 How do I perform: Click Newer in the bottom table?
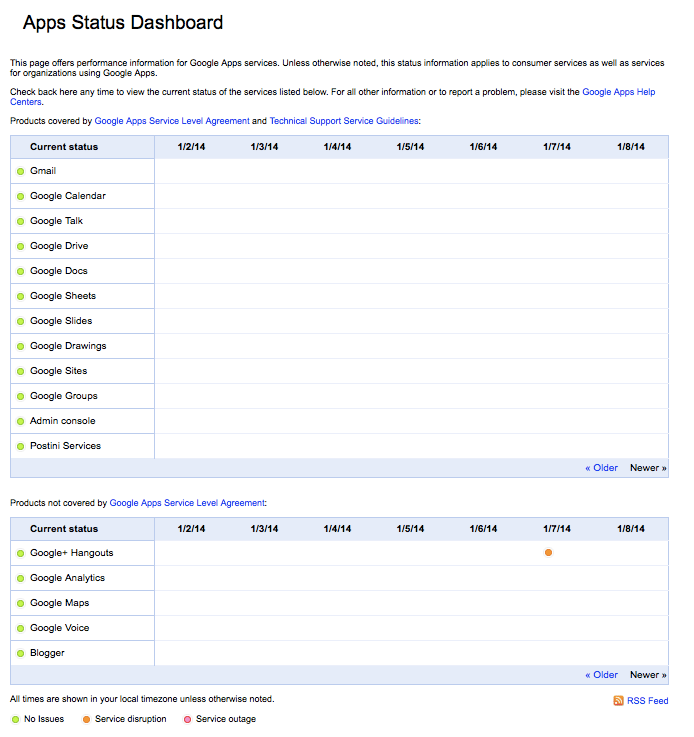click(647, 675)
